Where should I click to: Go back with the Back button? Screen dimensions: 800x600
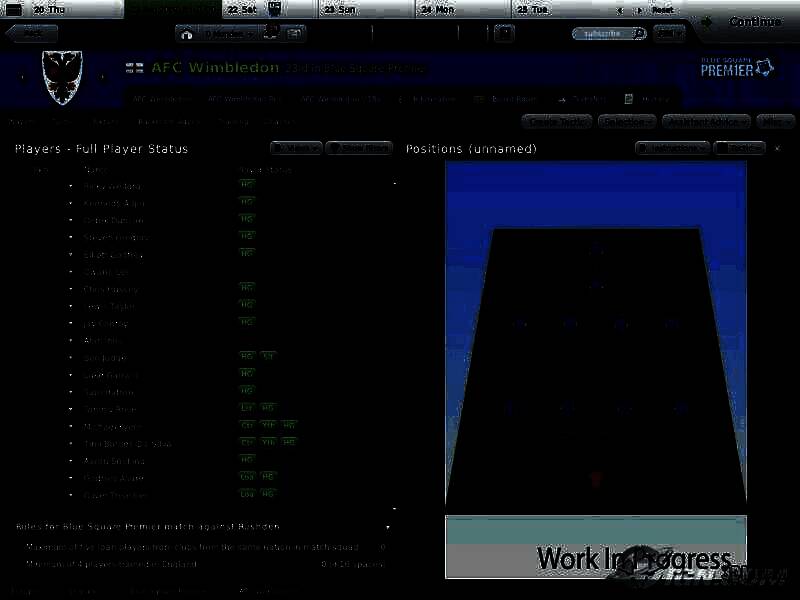[32, 33]
